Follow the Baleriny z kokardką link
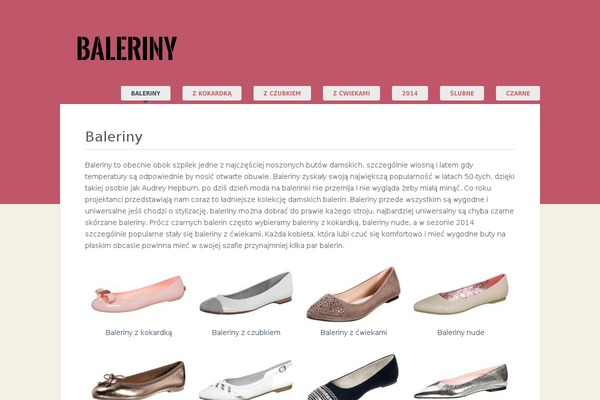The height and width of the screenshot is (400, 600). pyautogui.click(x=139, y=333)
